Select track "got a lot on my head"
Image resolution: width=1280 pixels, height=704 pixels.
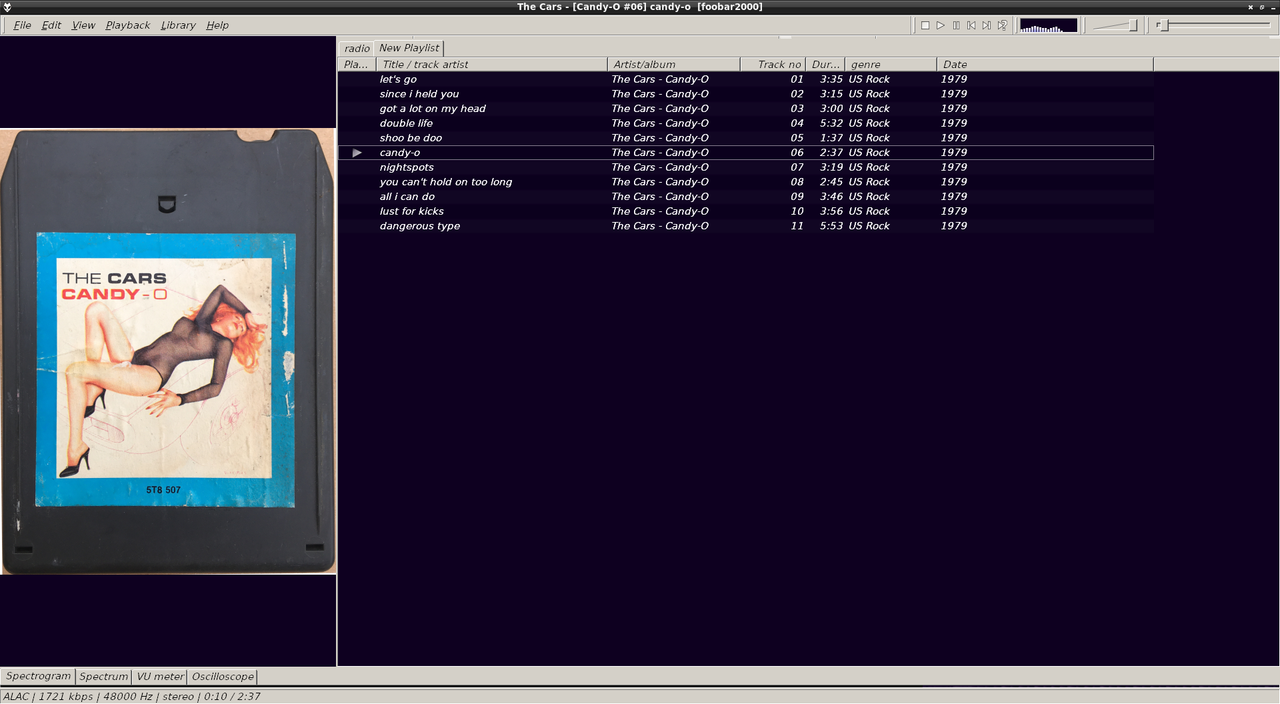(x=746, y=108)
